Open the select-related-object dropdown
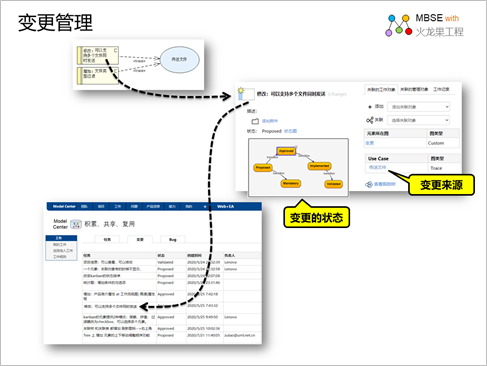This screenshot has height=366, width=487. point(419,120)
